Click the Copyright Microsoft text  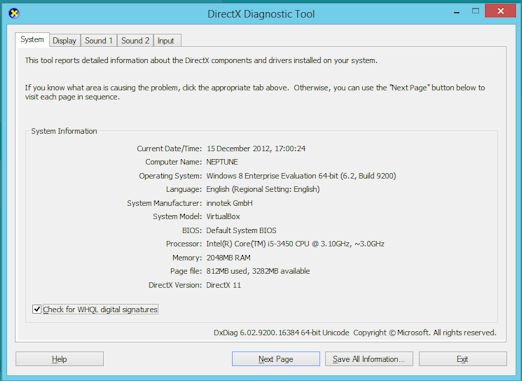(425, 333)
